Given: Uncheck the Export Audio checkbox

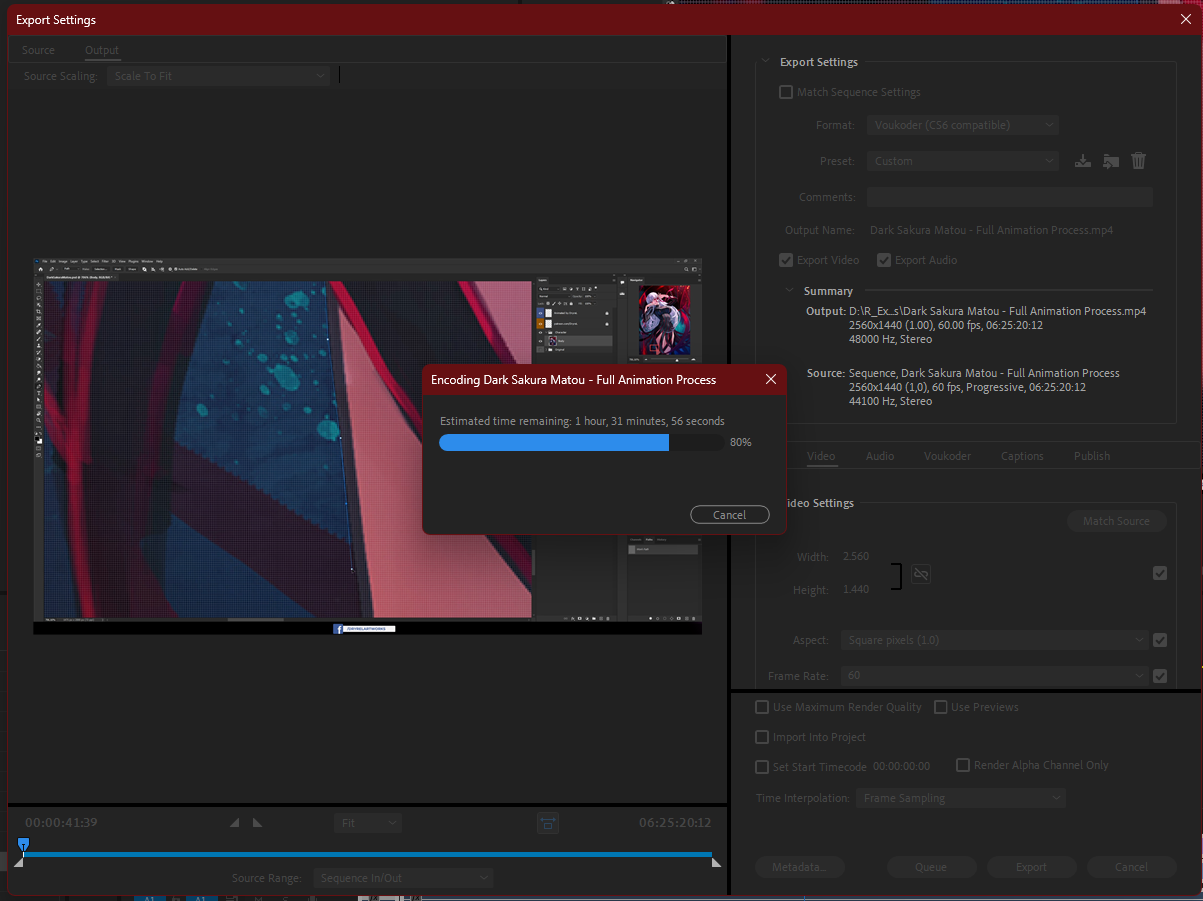Looking at the screenshot, I should pyautogui.click(x=884, y=260).
